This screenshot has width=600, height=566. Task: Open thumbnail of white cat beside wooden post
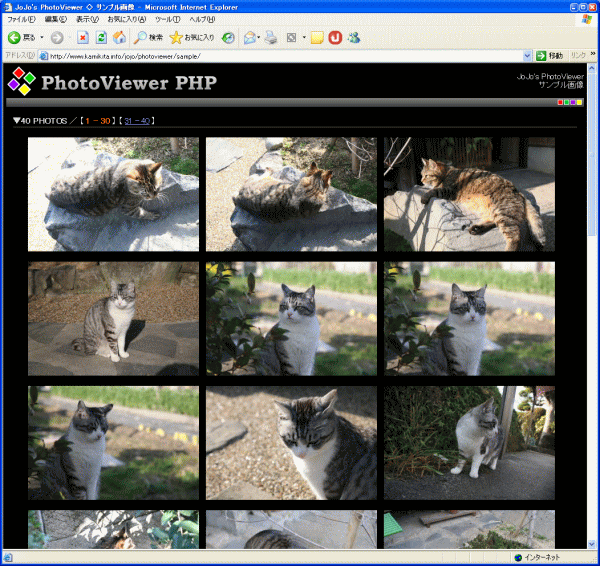click(469, 443)
